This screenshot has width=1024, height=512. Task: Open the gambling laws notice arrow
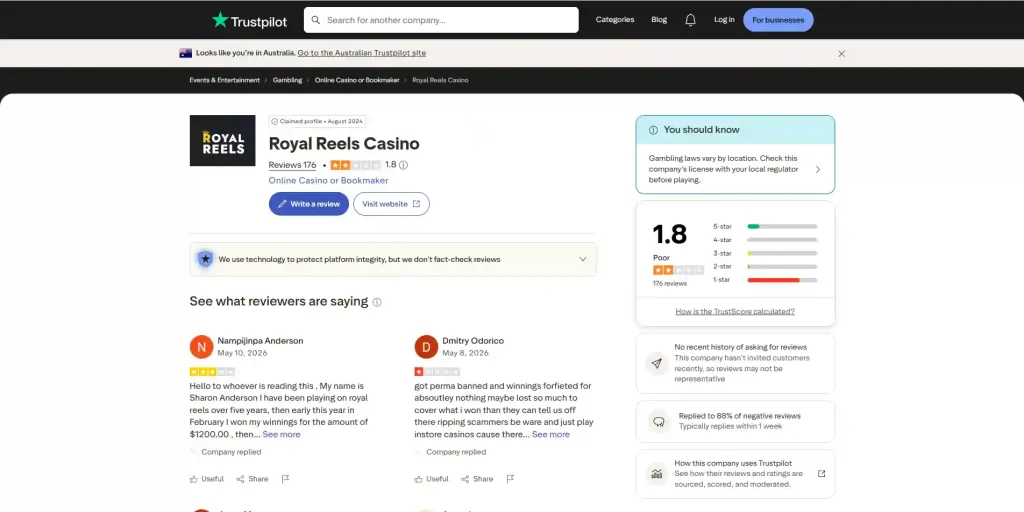(x=818, y=169)
